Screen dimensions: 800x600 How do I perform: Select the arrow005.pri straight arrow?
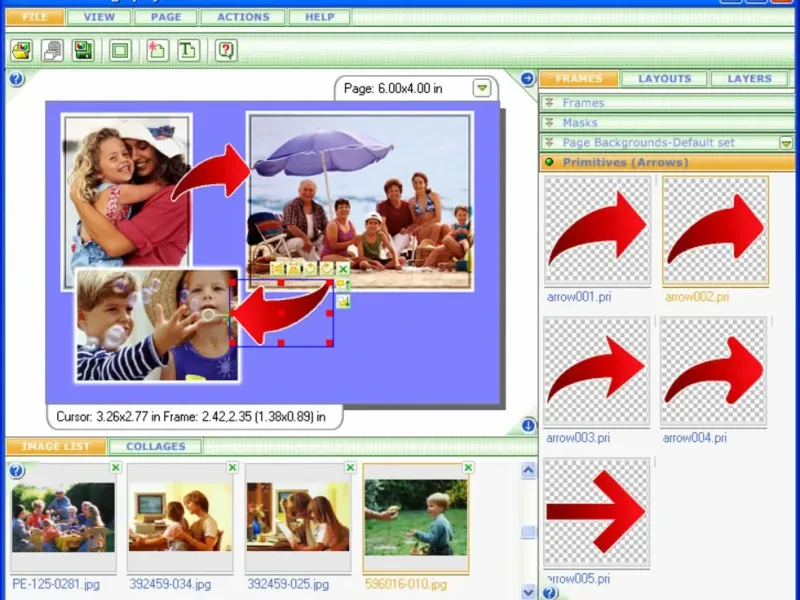[x=596, y=512]
